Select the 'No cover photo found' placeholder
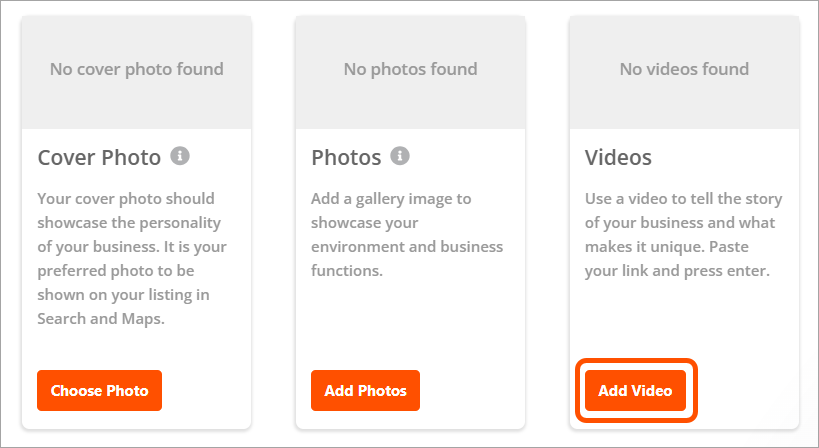 click(137, 70)
